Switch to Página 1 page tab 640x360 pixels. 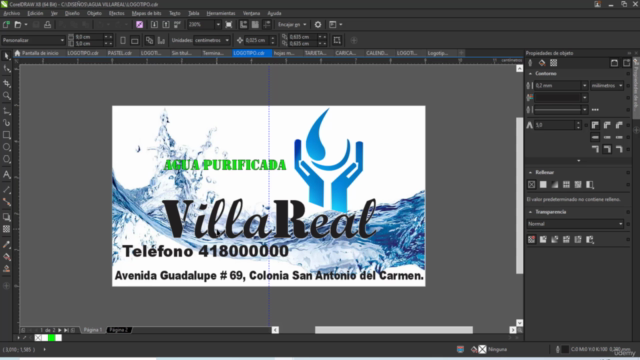[93, 330]
